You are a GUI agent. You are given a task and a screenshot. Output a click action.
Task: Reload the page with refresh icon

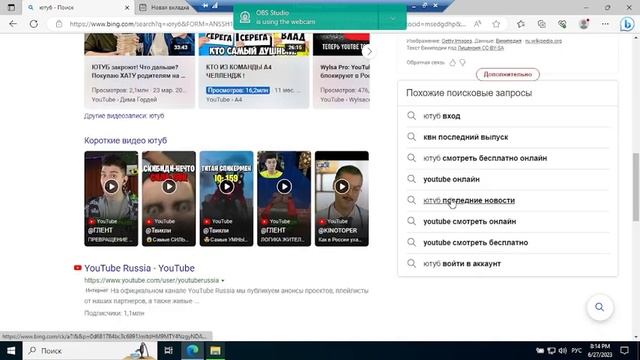(x=33, y=24)
